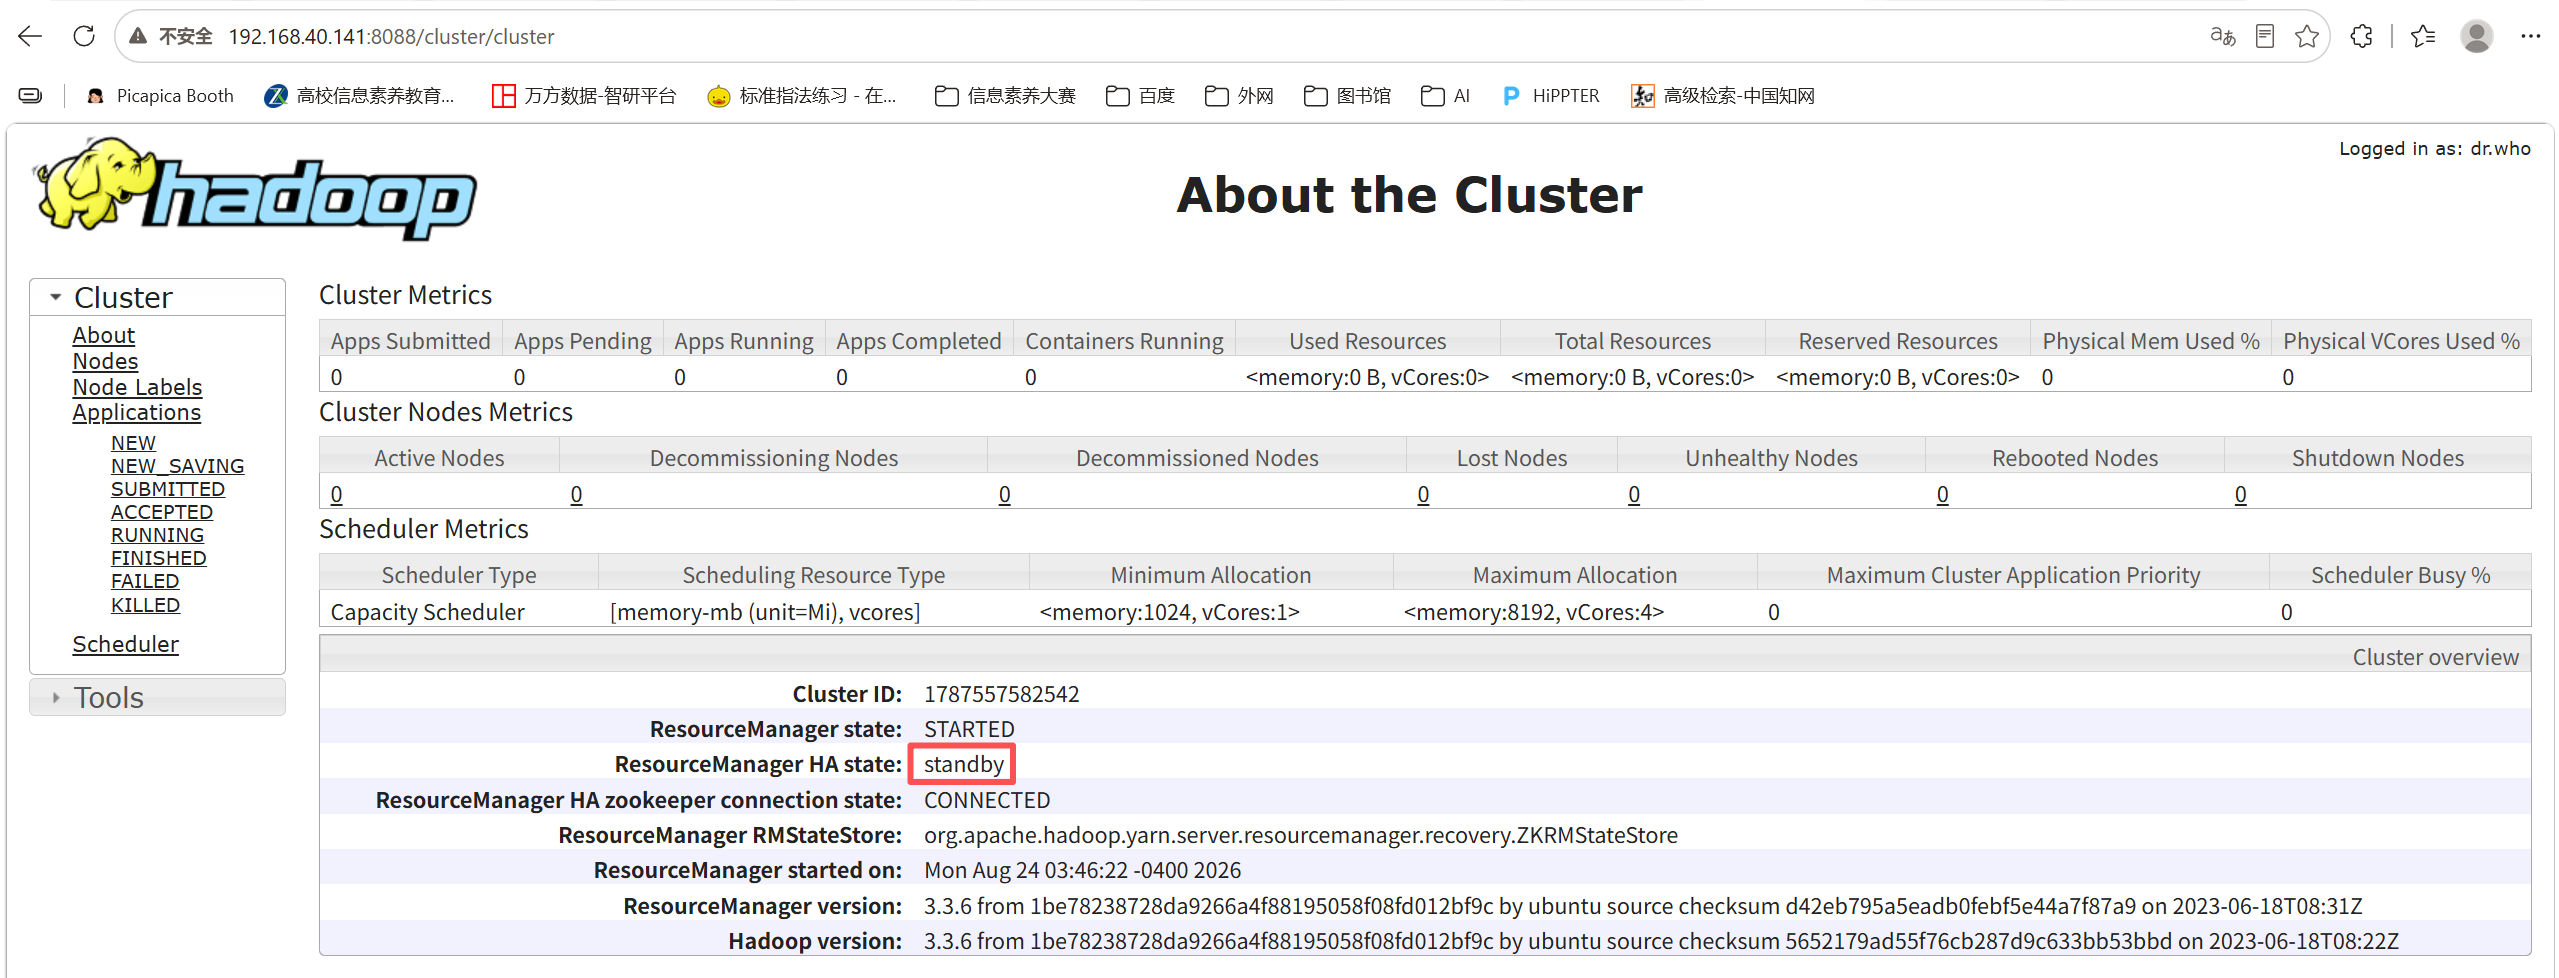Open the 信息素养大赛 bookmark folder

tap(1005, 96)
